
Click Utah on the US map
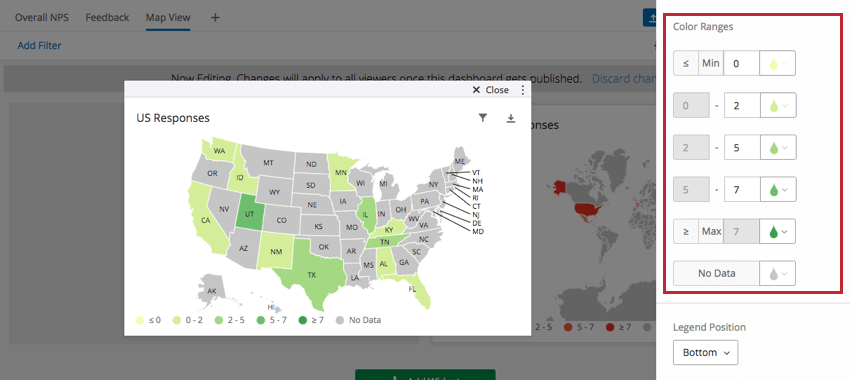tap(249, 214)
